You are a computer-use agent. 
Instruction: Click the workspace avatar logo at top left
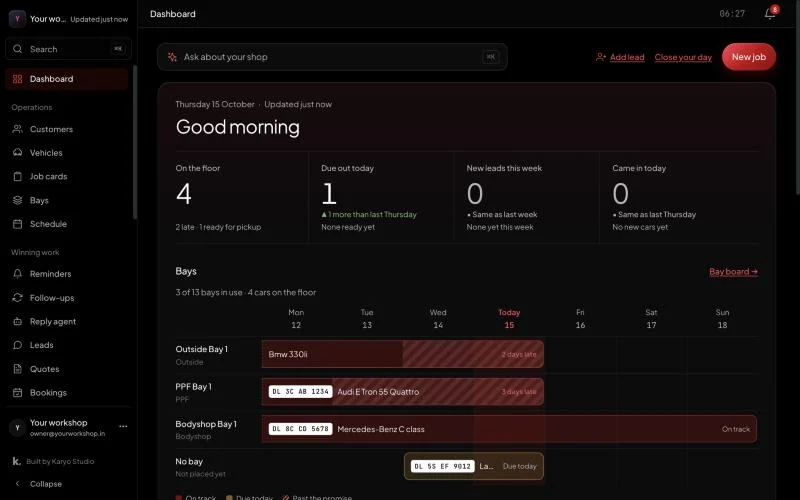pos(17,19)
